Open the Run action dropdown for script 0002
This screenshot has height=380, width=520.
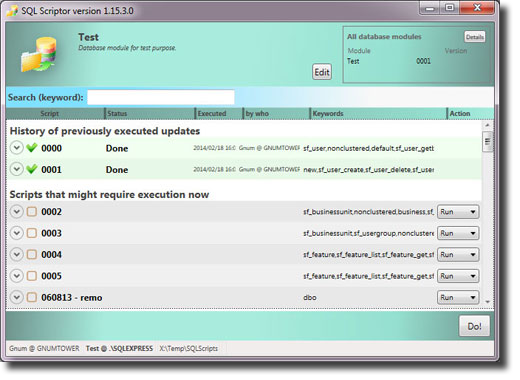click(458, 212)
